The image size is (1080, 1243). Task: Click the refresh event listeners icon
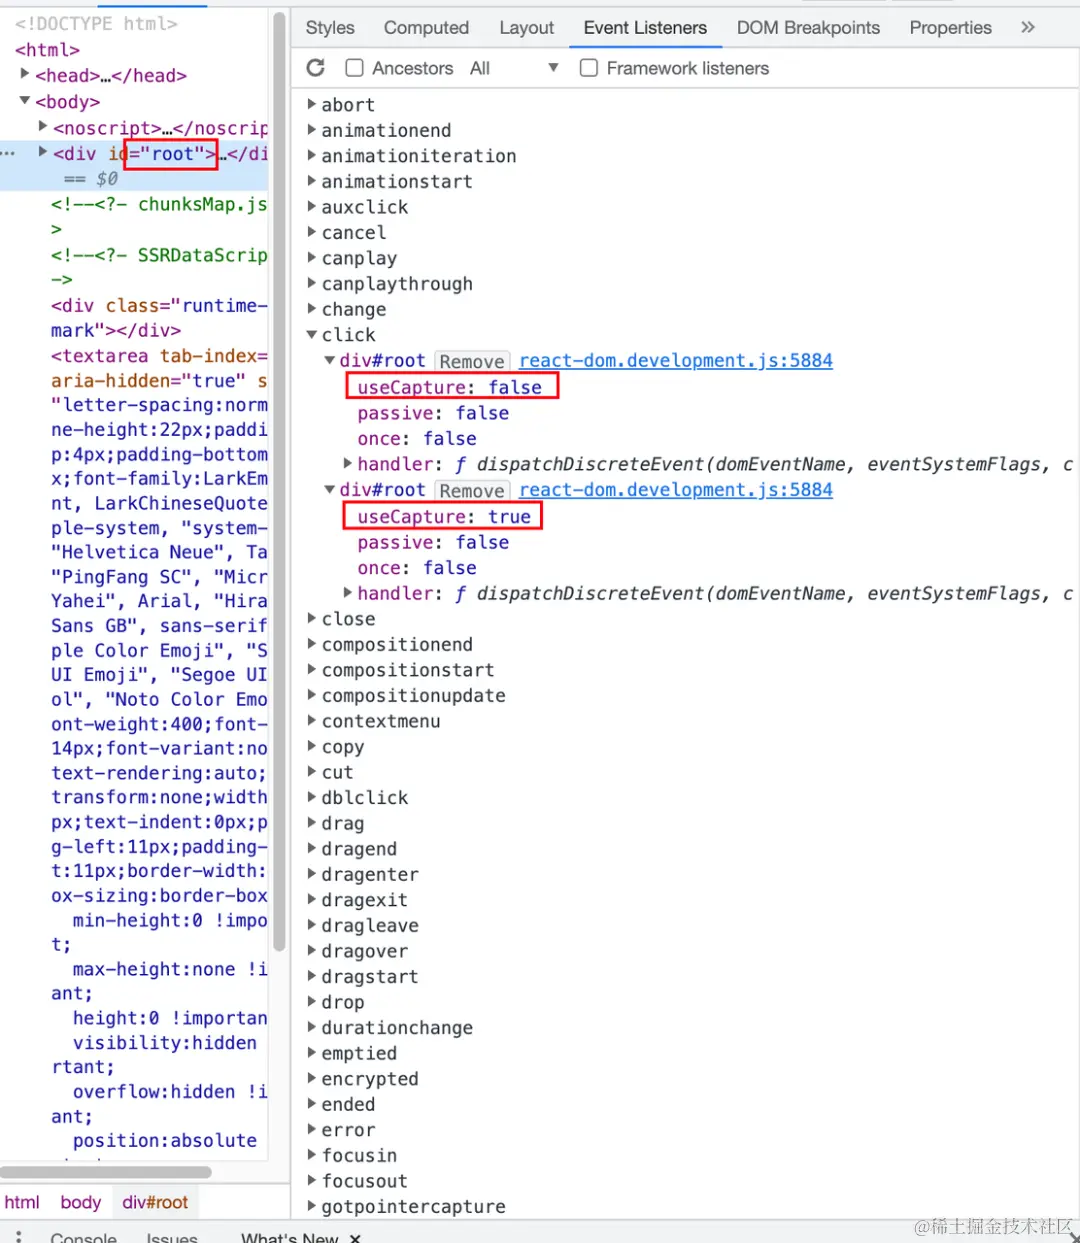316,67
